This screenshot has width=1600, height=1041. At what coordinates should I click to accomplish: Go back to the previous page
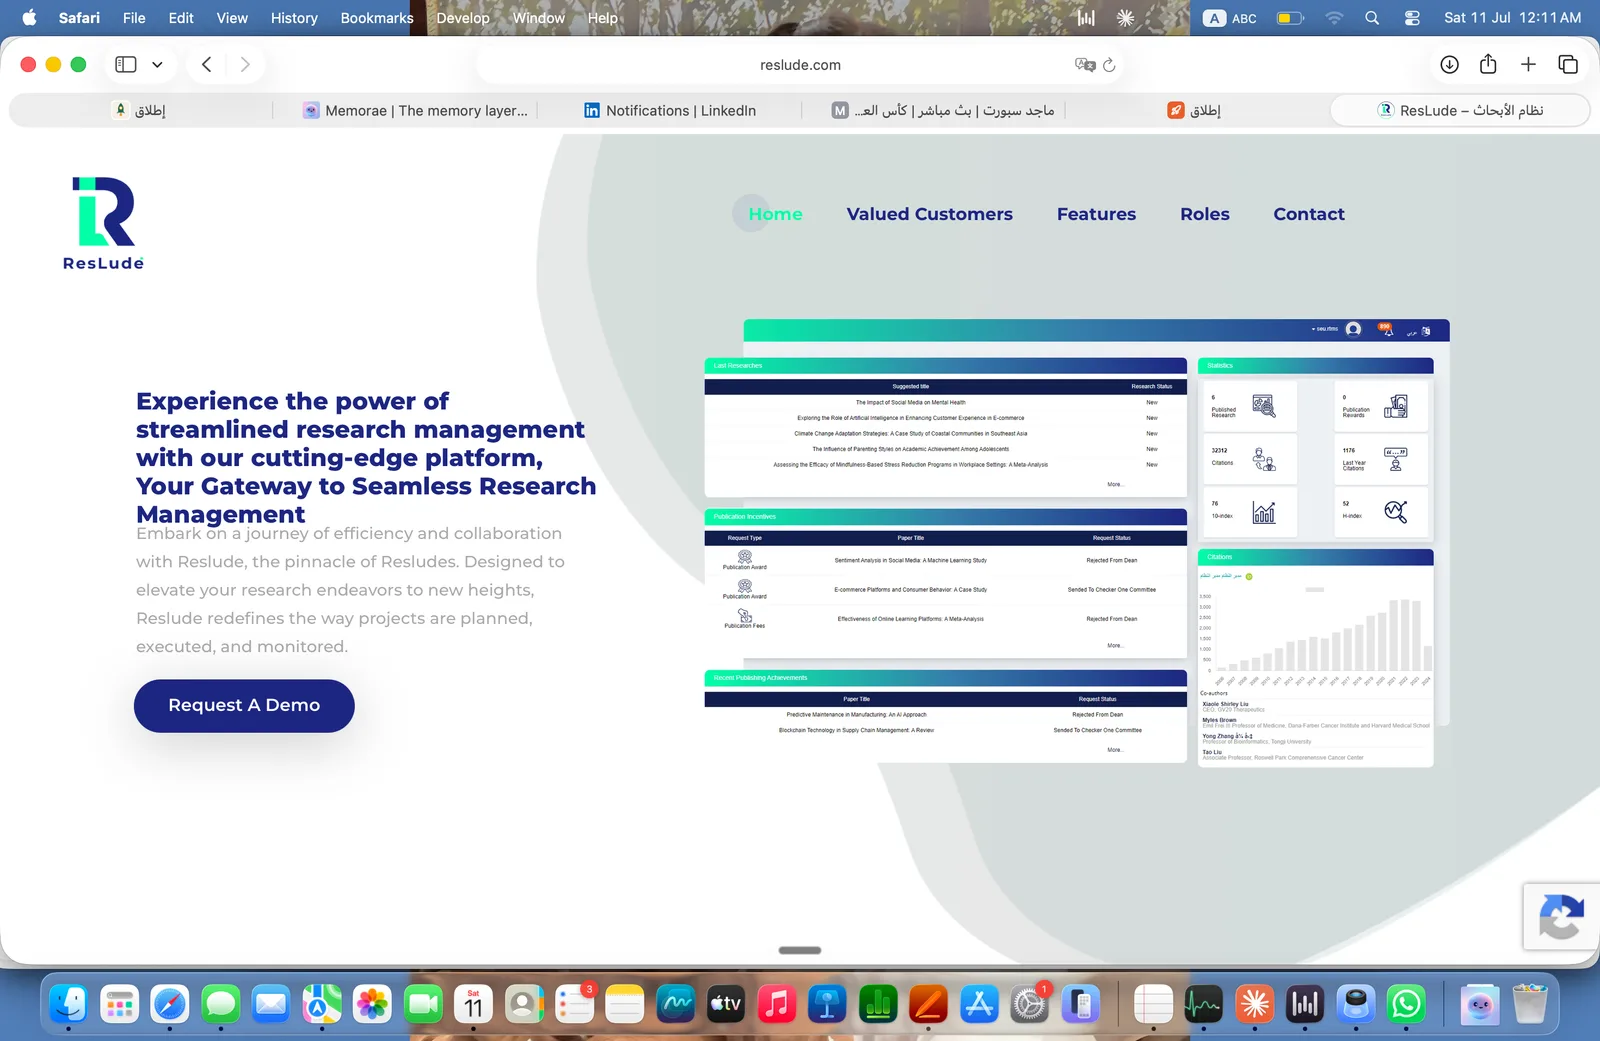click(x=207, y=65)
